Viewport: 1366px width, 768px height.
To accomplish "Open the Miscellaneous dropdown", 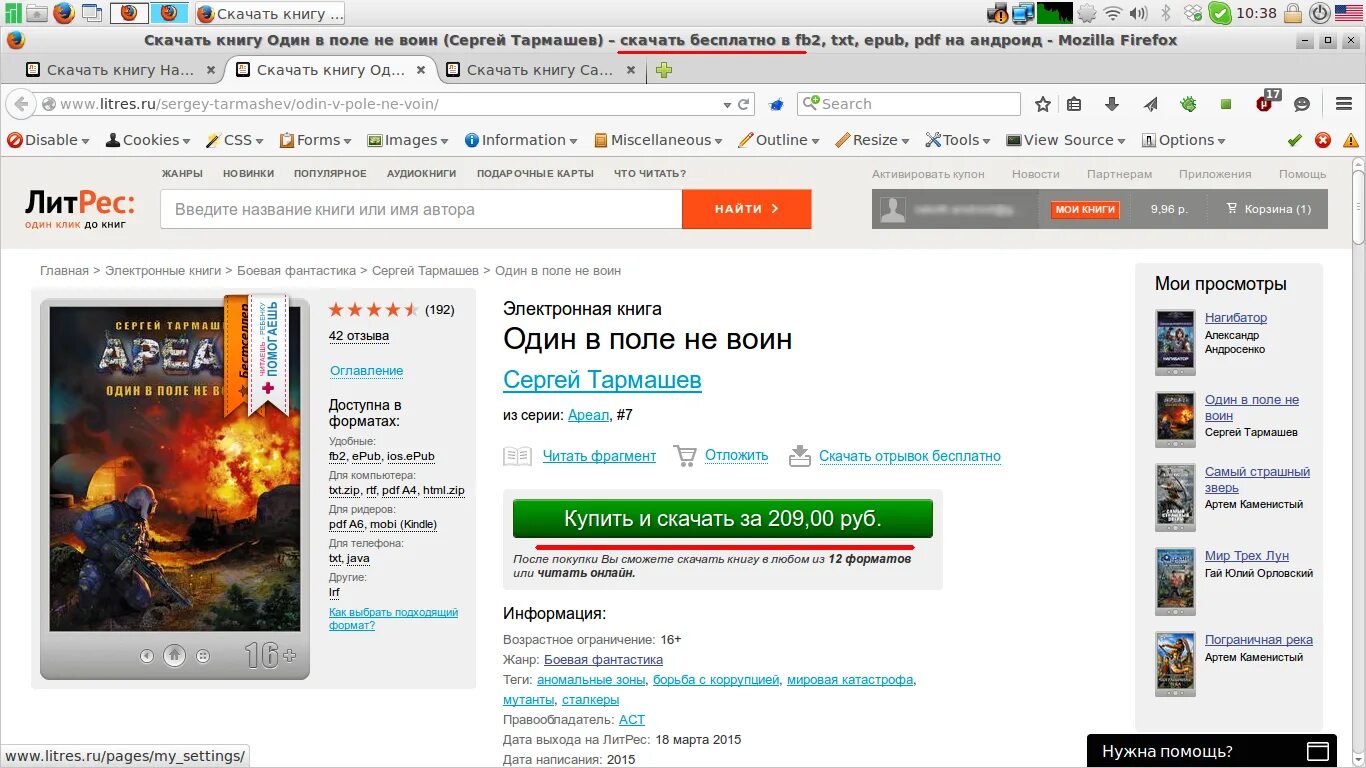I will [659, 140].
